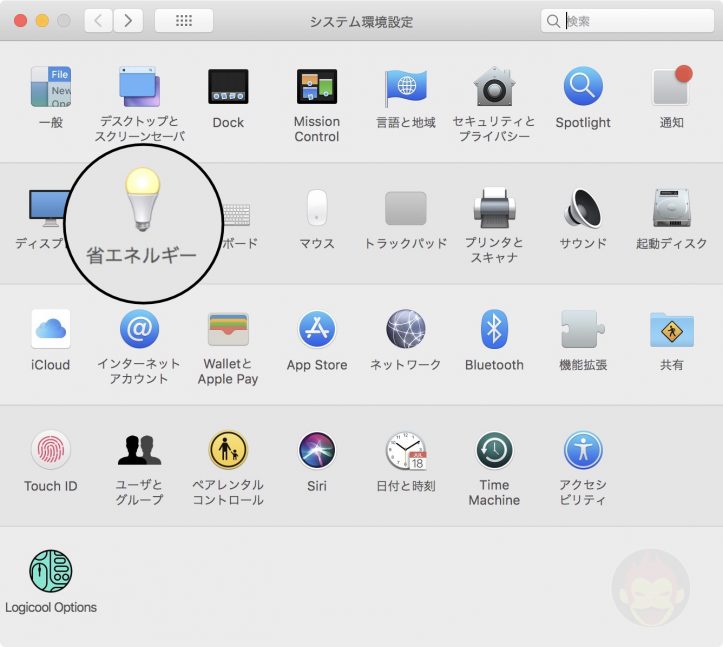
Task: Open Notifications (通知) preferences
Action: (671, 86)
